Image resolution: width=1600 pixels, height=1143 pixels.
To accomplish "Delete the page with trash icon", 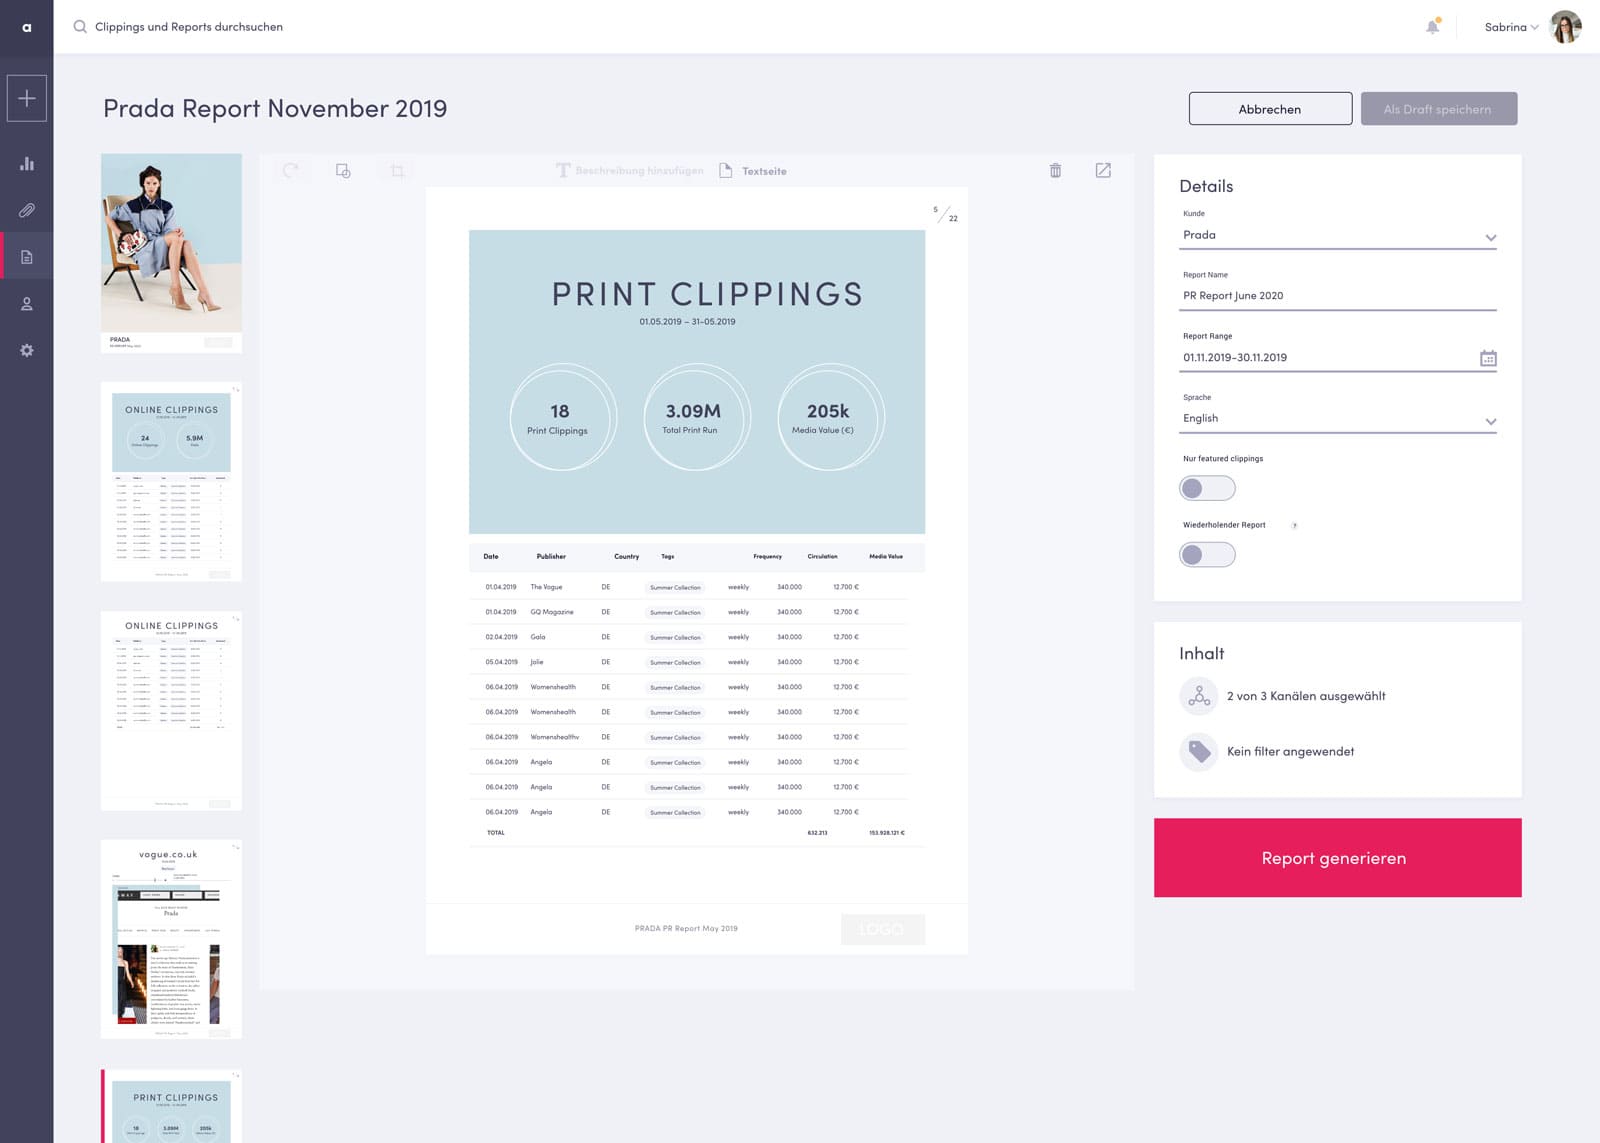I will (x=1055, y=170).
